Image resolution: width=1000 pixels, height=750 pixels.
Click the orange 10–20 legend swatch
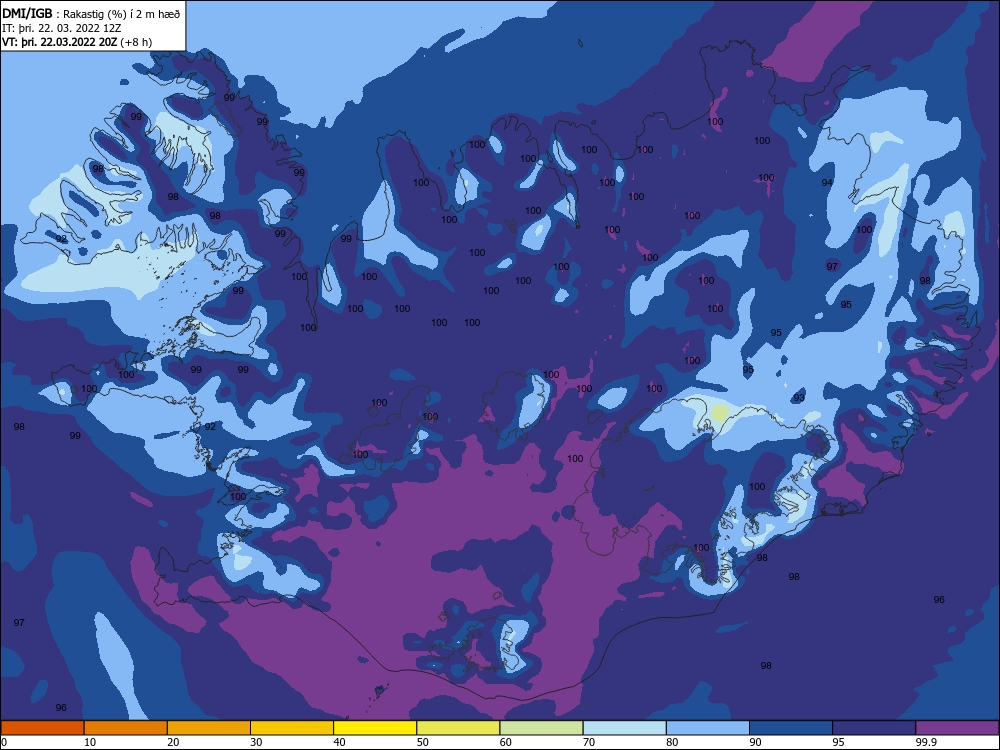[126, 728]
